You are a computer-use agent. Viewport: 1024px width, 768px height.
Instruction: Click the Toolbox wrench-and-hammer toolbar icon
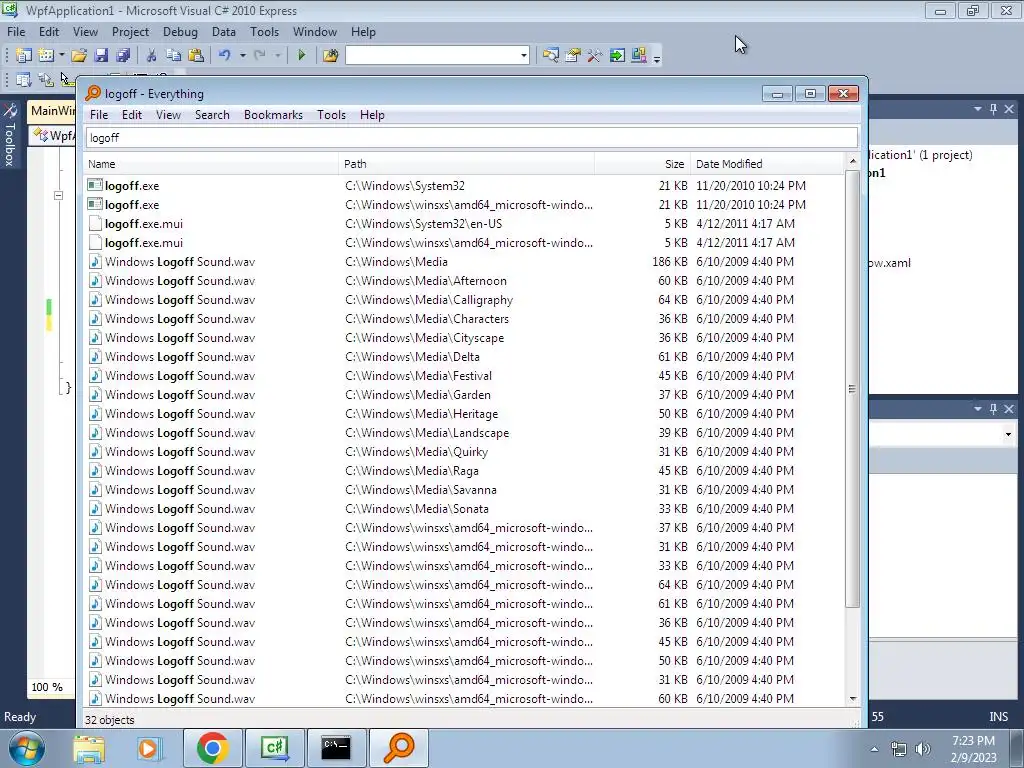click(x=594, y=56)
